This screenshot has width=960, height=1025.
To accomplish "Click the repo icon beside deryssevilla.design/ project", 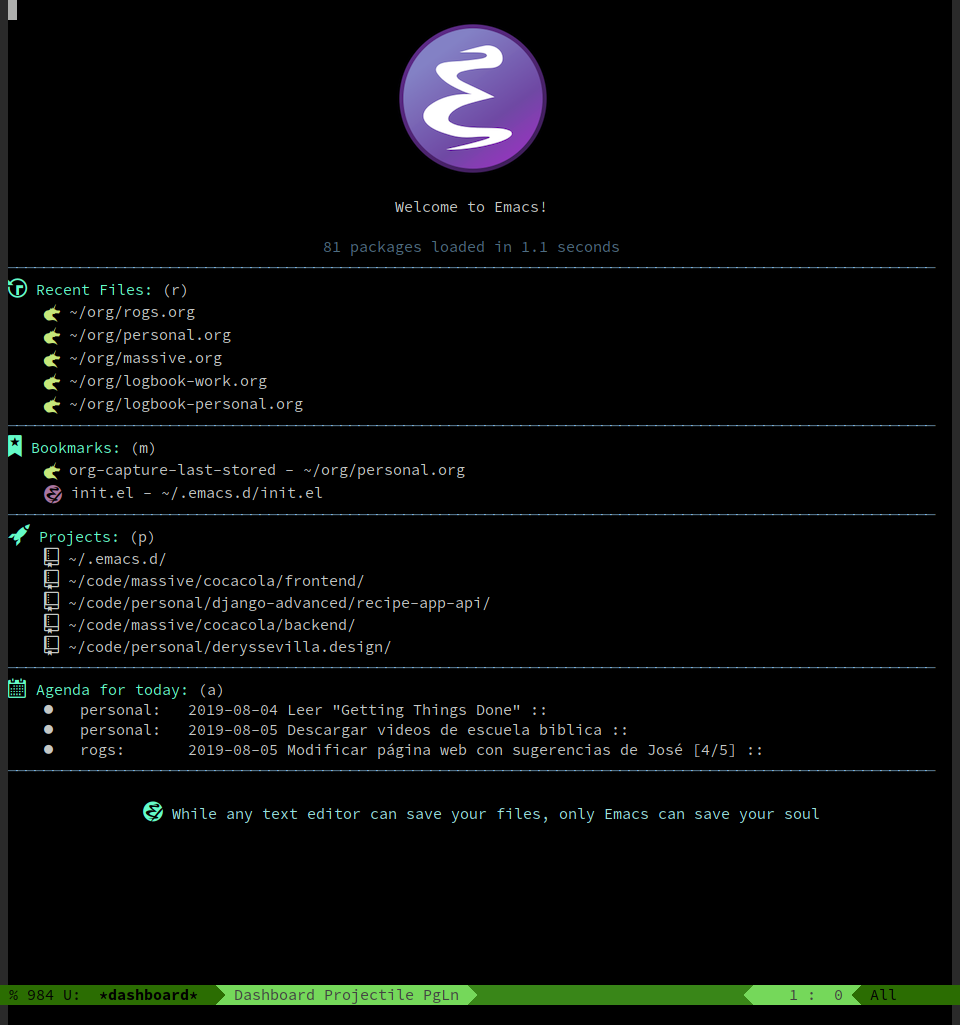I will click(x=51, y=646).
